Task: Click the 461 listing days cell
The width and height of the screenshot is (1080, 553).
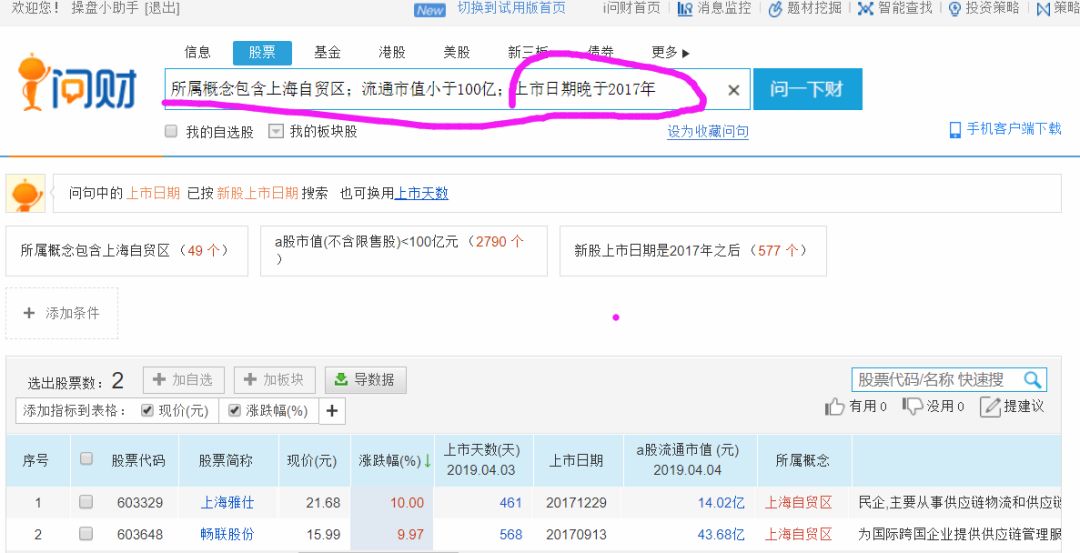Action: pos(510,503)
